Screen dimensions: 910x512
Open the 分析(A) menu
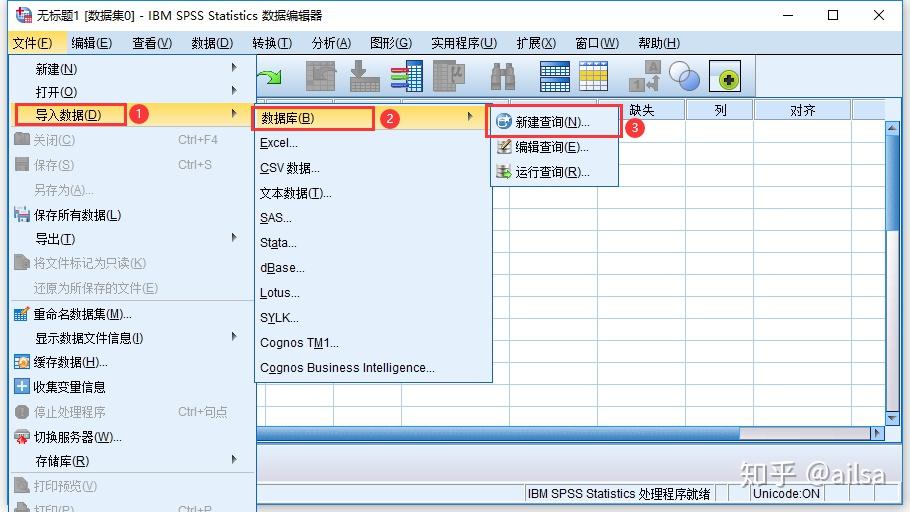331,43
